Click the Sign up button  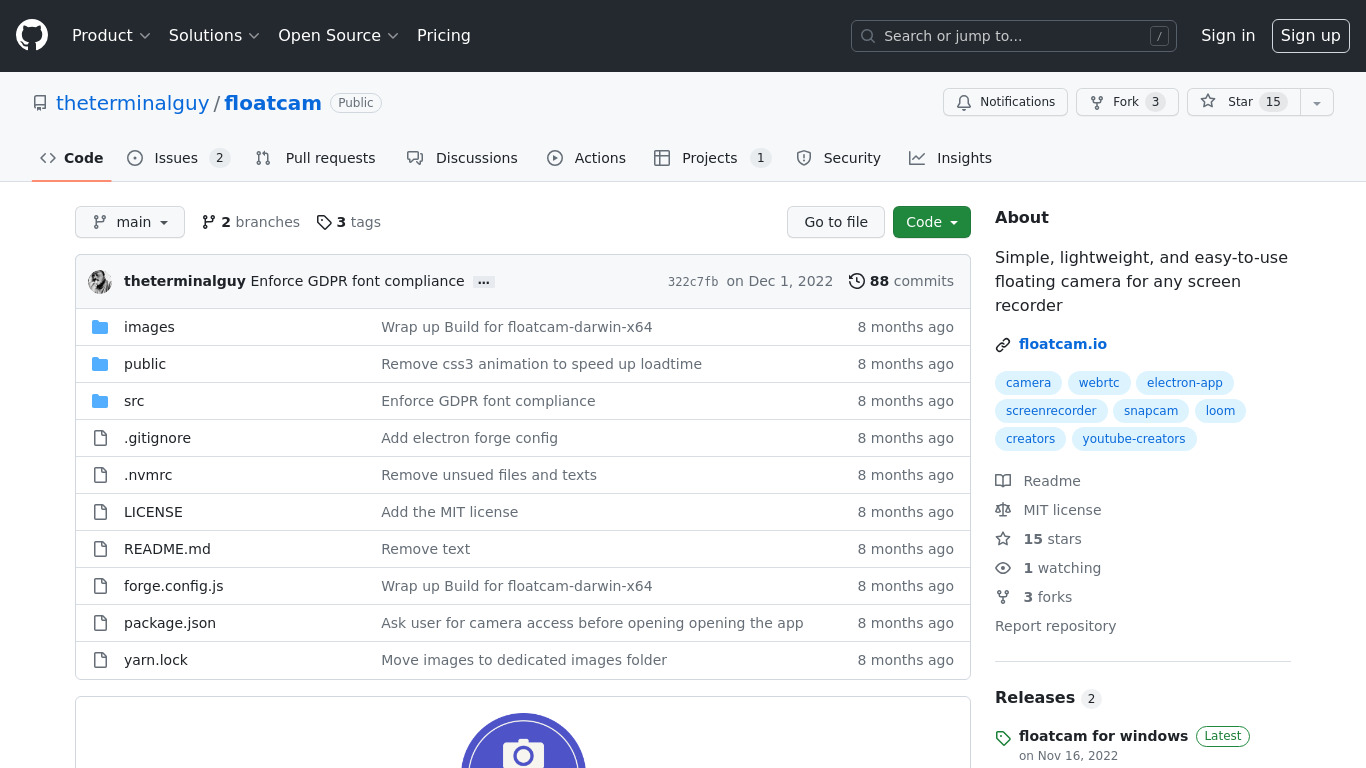(1311, 35)
